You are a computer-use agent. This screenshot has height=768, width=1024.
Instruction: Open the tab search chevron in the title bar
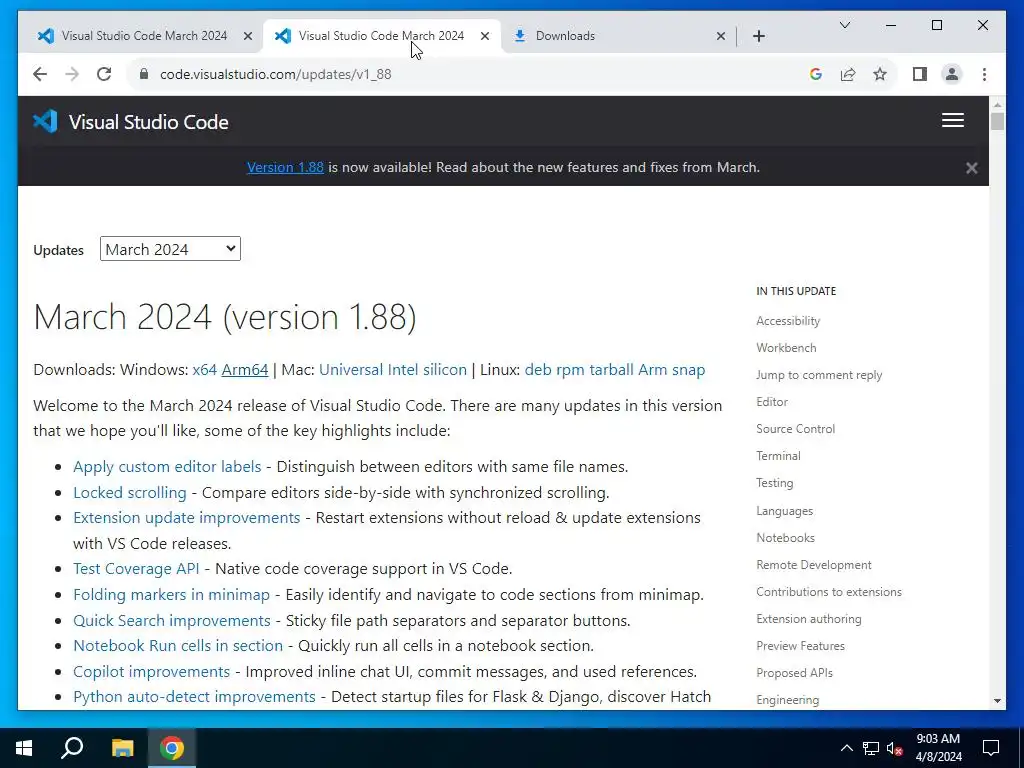point(844,25)
